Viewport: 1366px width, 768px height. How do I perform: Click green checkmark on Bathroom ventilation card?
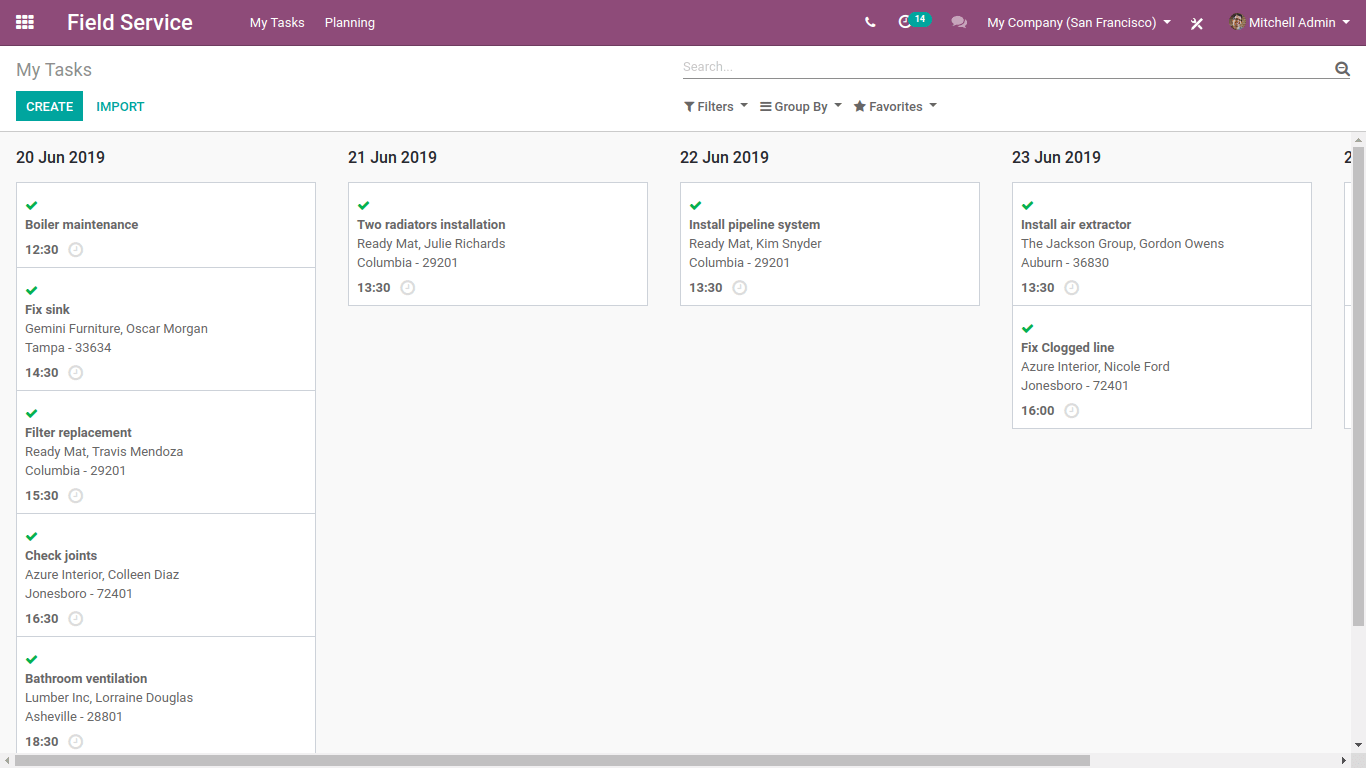tap(32, 659)
